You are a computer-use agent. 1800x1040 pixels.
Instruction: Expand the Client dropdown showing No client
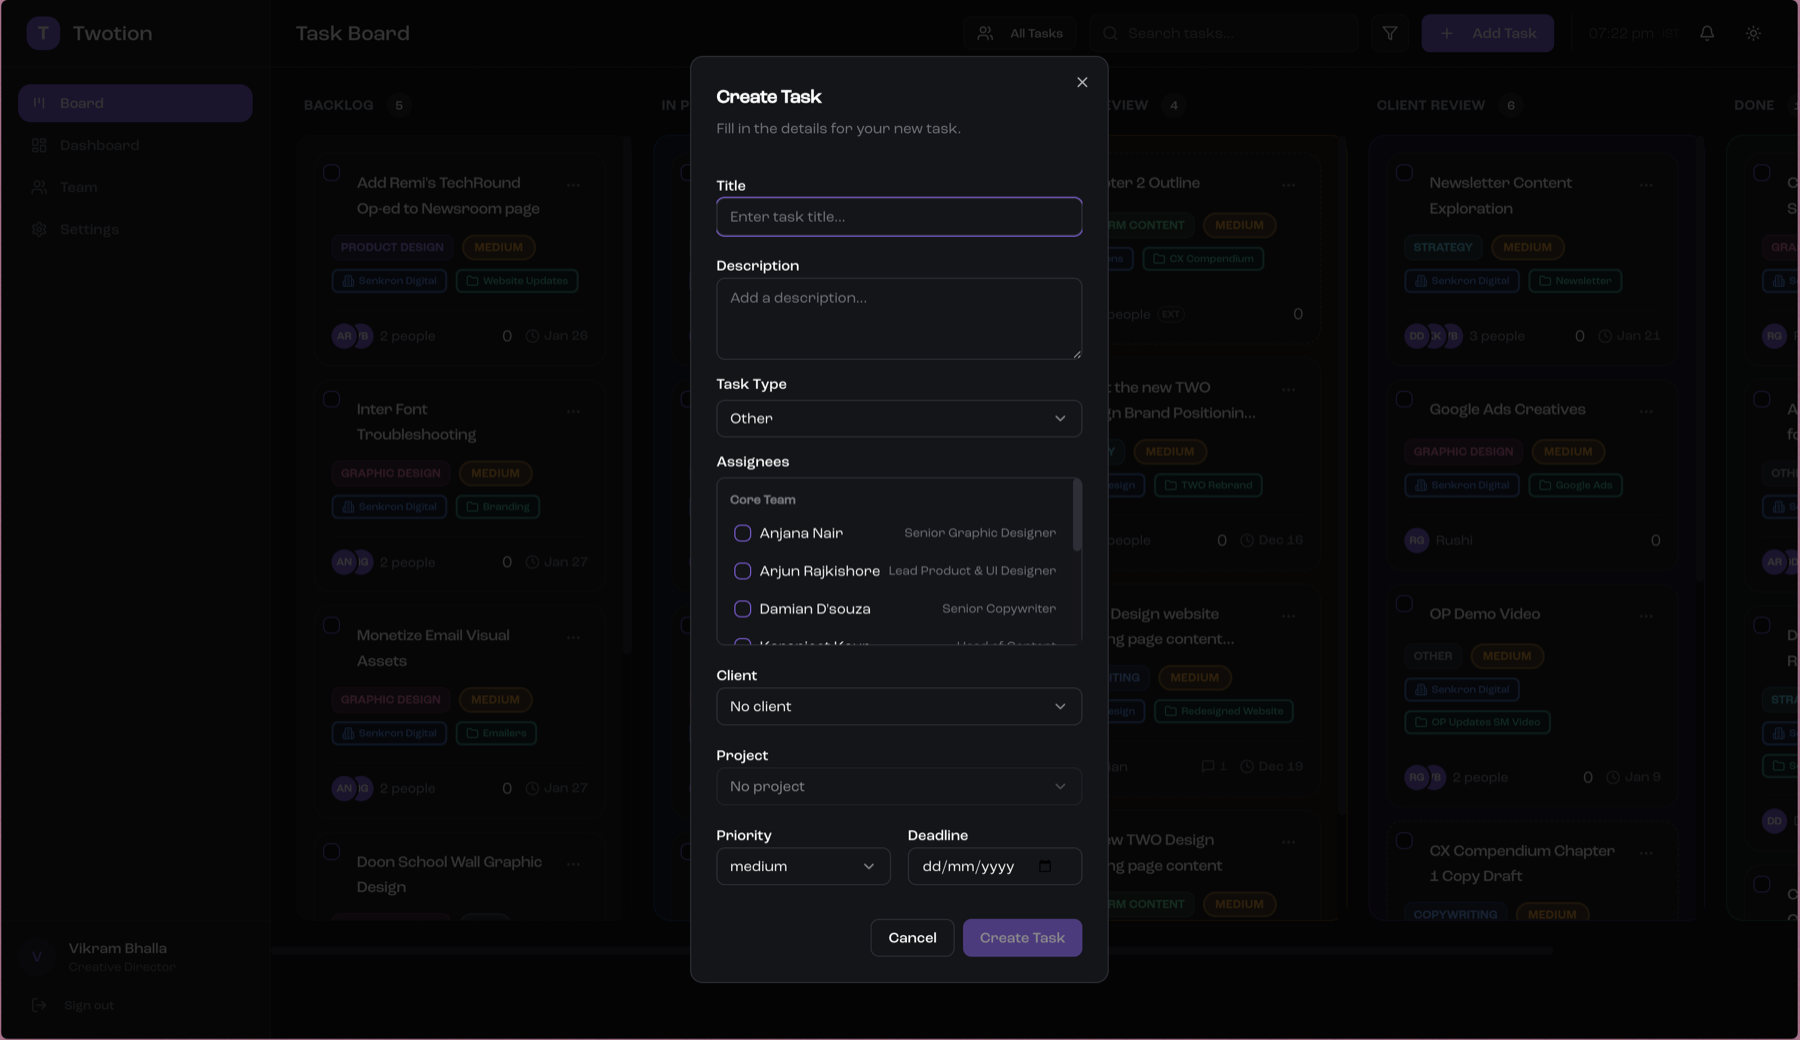pos(898,706)
